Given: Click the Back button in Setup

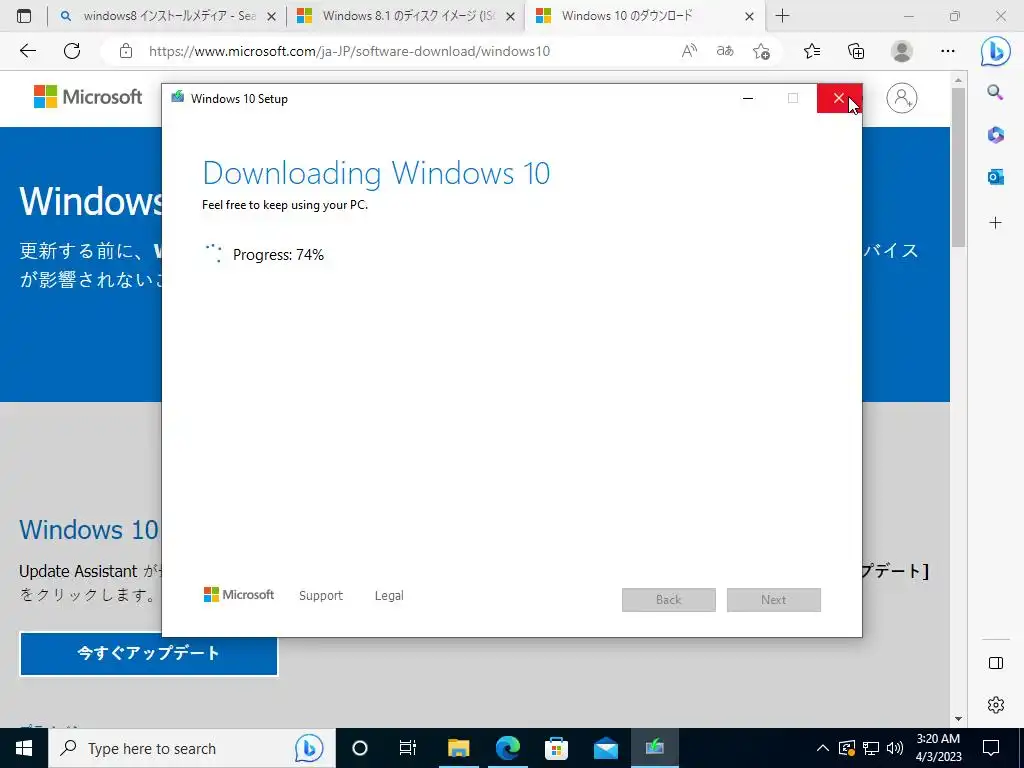Looking at the screenshot, I should [669, 600].
